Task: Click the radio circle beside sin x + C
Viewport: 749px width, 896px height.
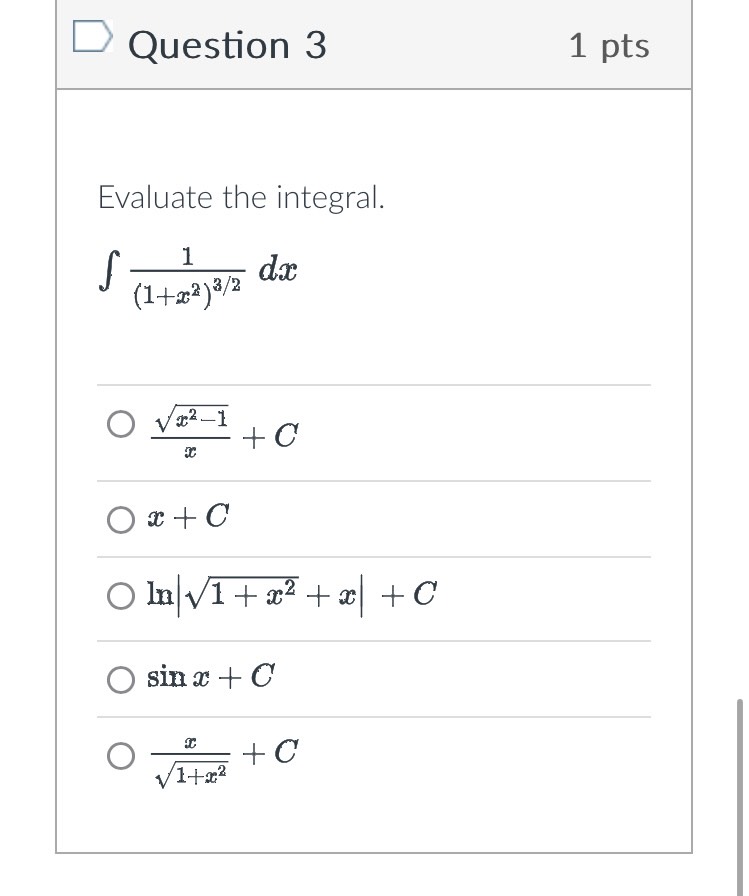Action: (x=120, y=679)
